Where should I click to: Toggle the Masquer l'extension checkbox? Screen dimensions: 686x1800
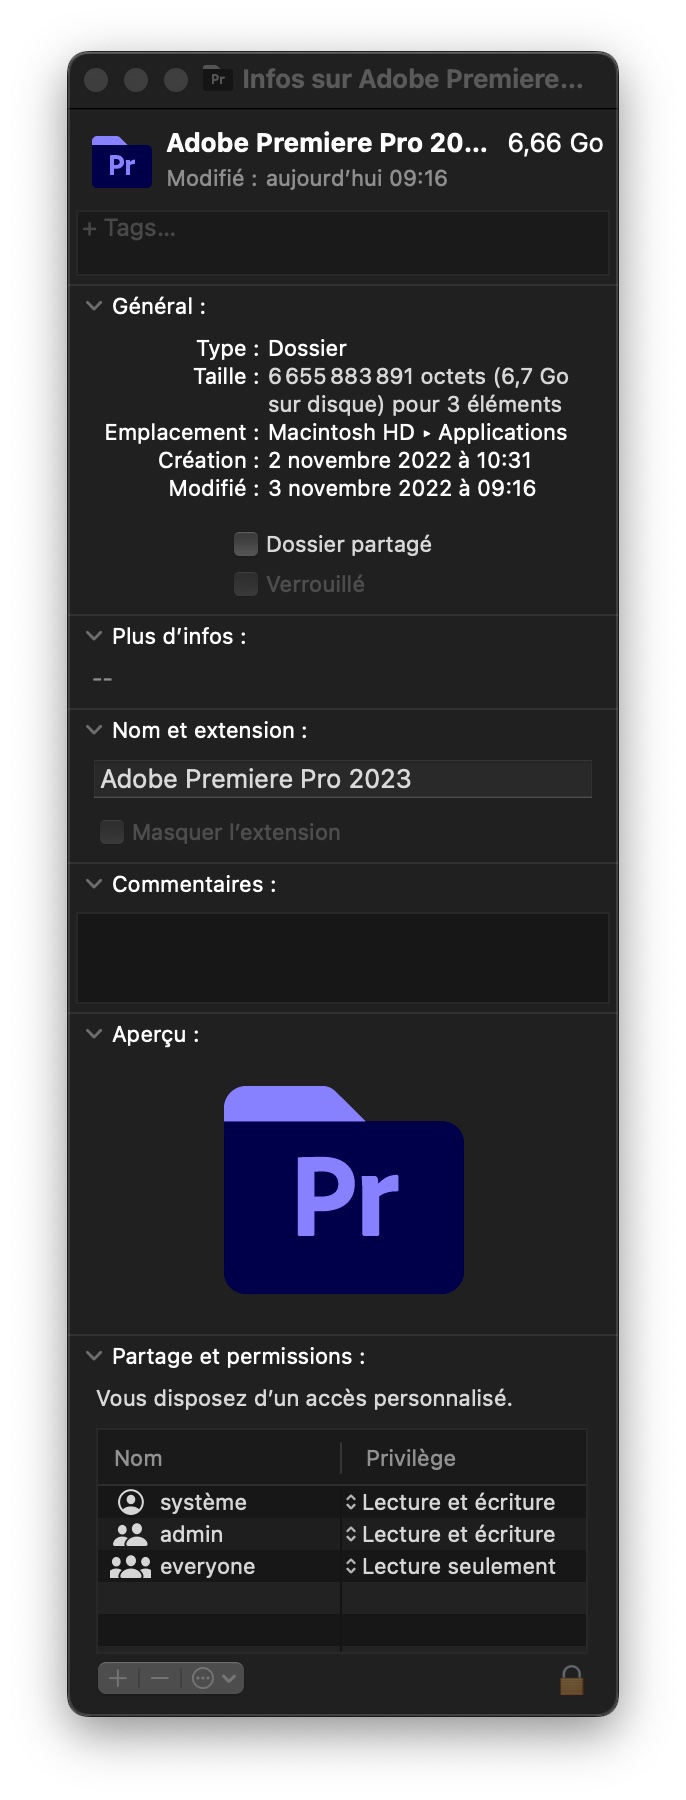click(112, 832)
